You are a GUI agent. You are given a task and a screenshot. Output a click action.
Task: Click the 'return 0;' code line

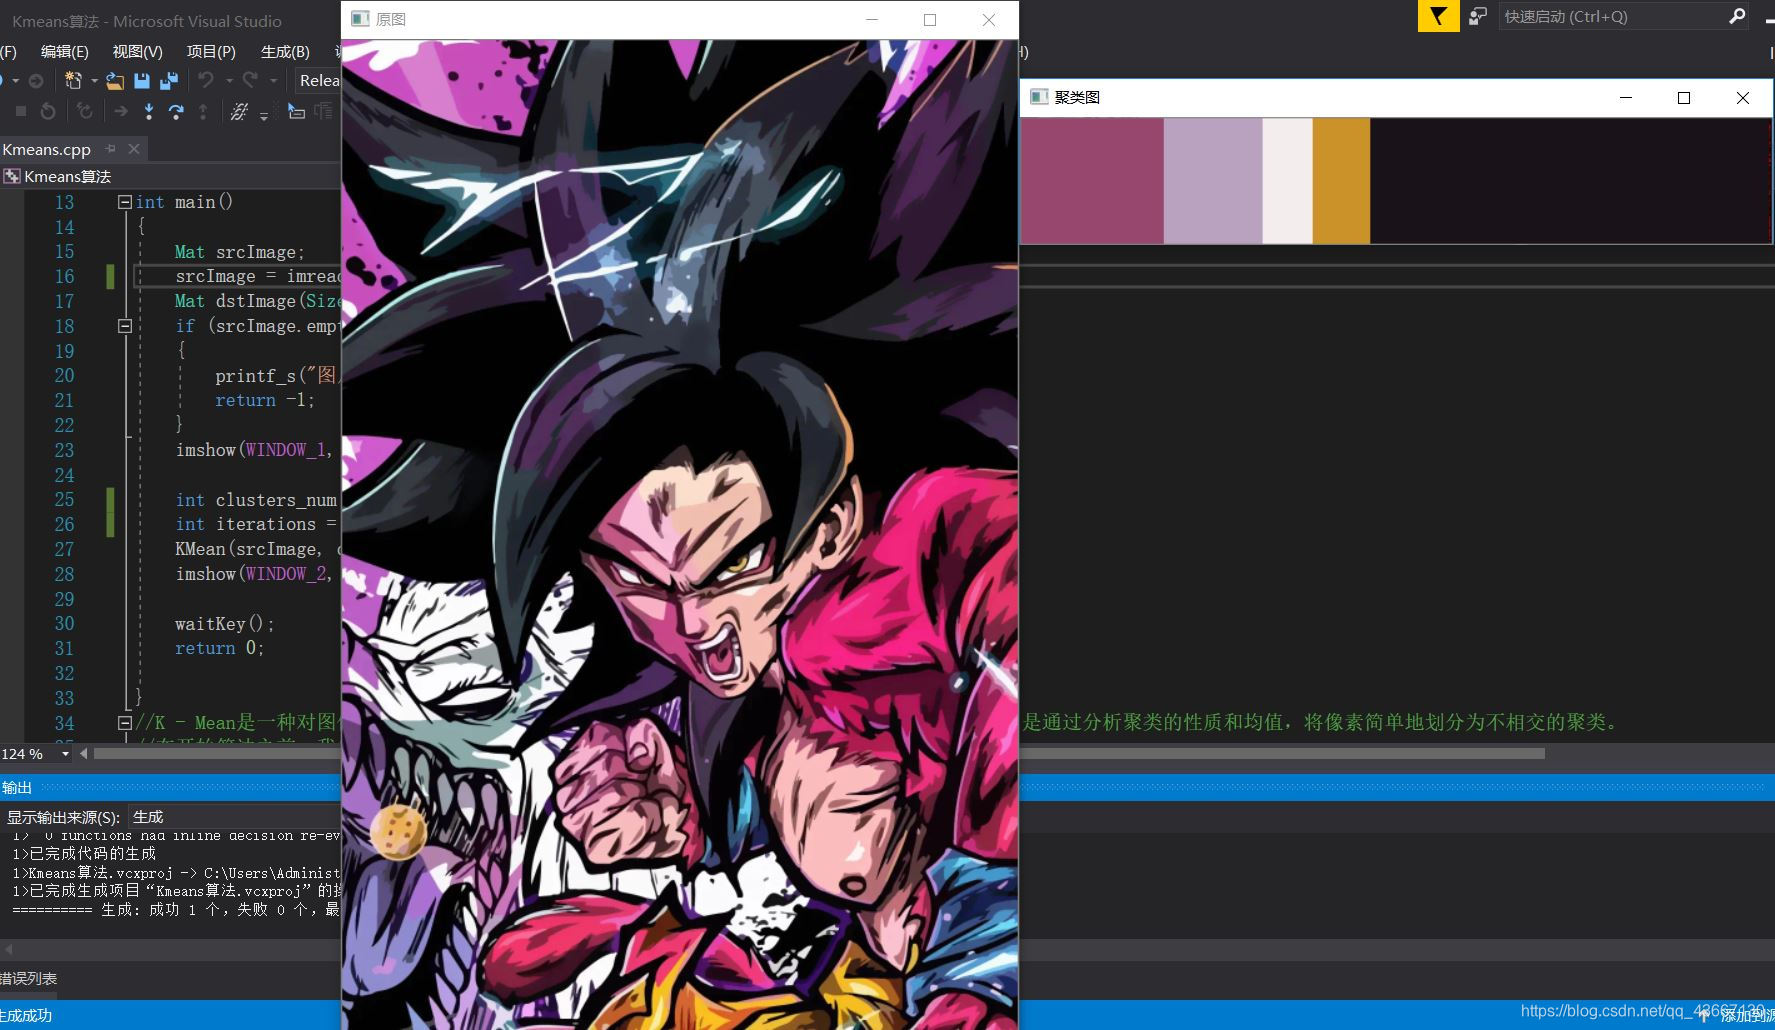pyautogui.click(x=220, y=648)
